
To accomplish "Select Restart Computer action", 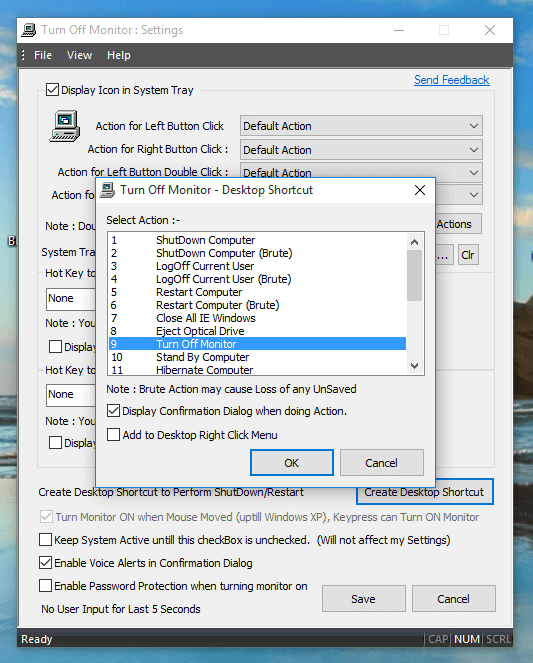I will [257, 292].
